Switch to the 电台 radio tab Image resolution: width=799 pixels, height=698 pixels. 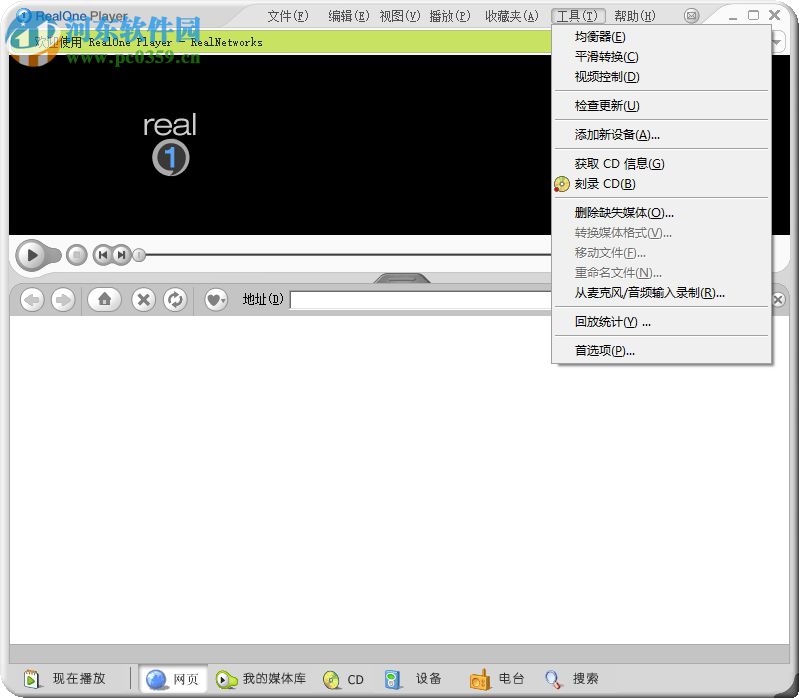497,679
